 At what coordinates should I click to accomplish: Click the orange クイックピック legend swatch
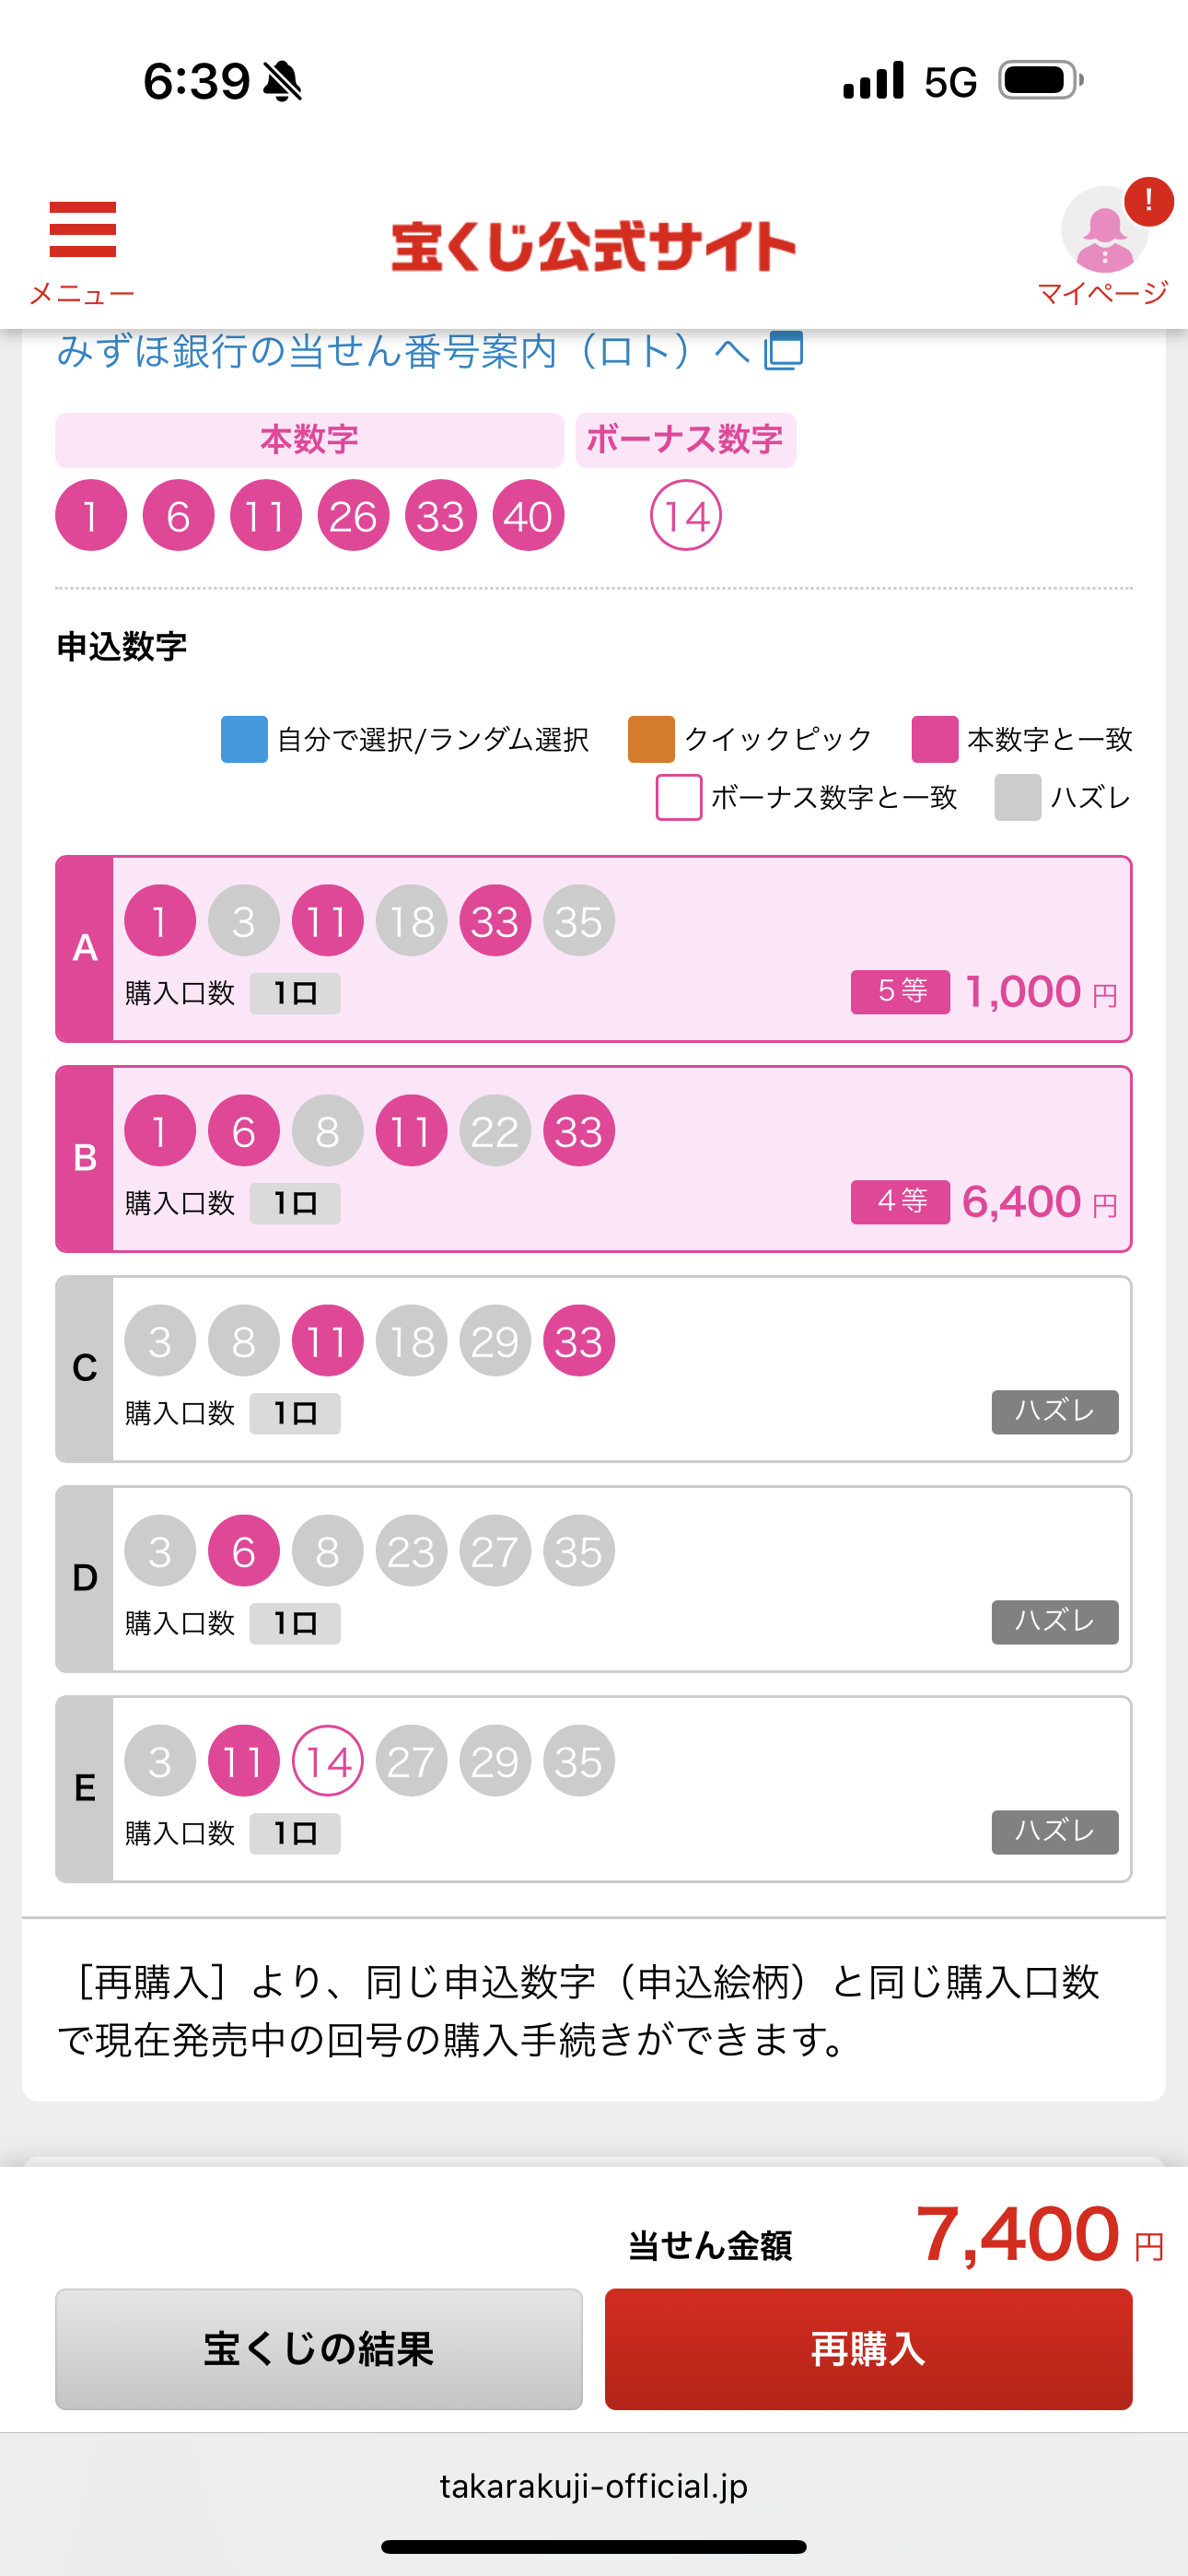point(651,739)
